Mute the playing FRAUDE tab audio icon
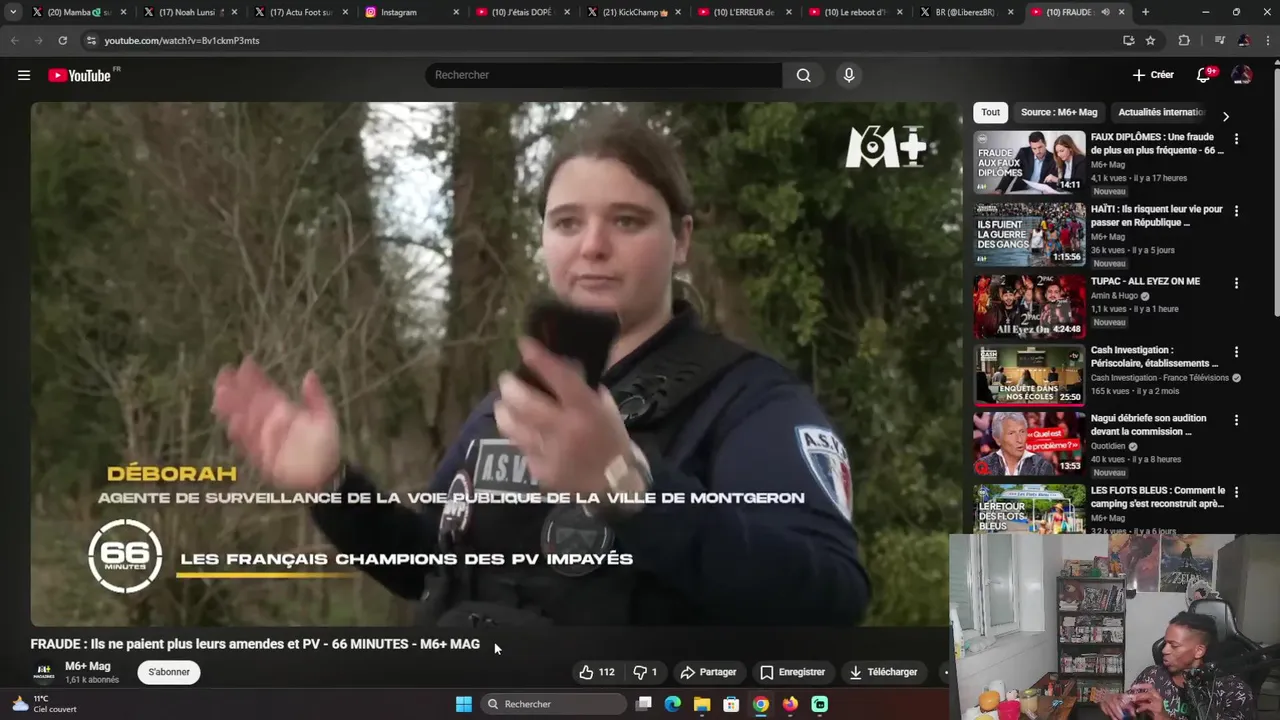This screenshot has height=720, width=1280. 1105,12
